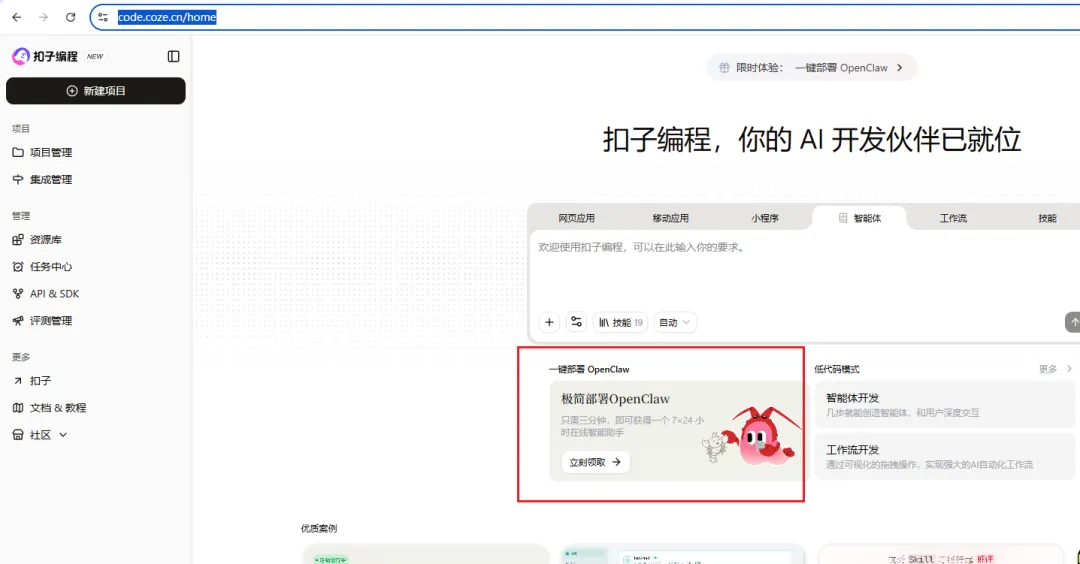Open the second 优质案例 thumbnail

[683, 554]
